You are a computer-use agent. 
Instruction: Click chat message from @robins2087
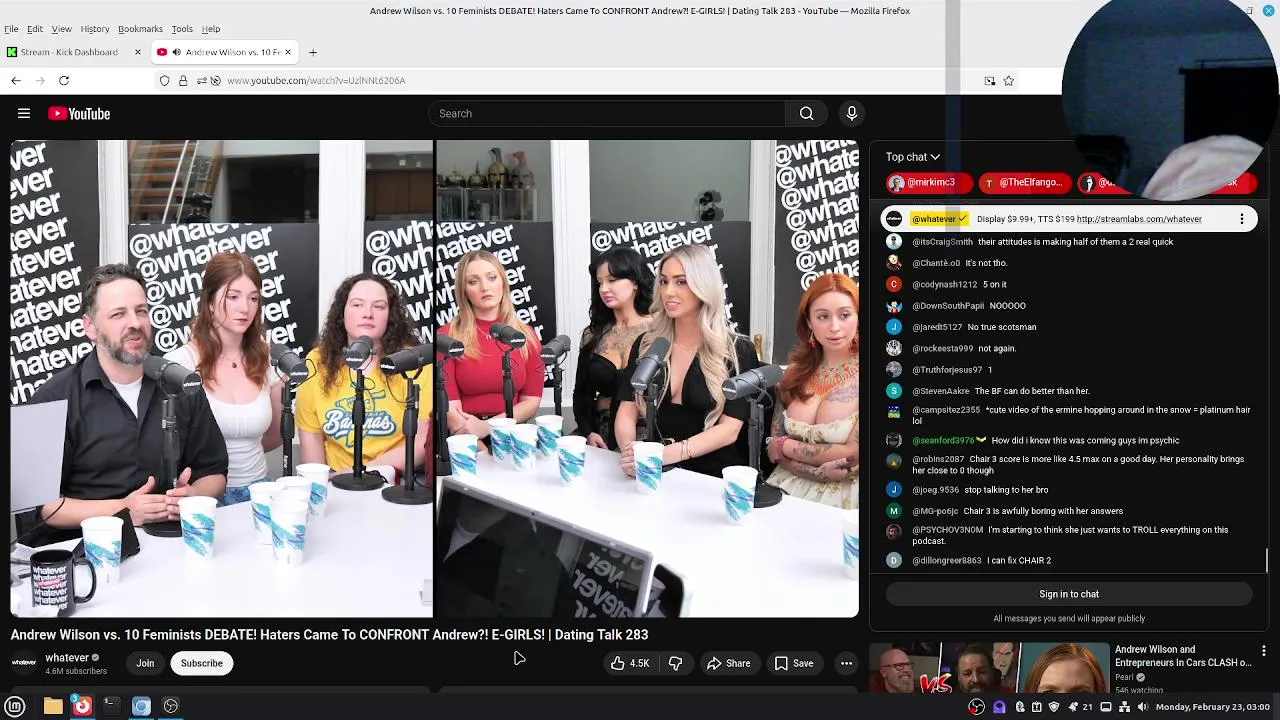1068,465
